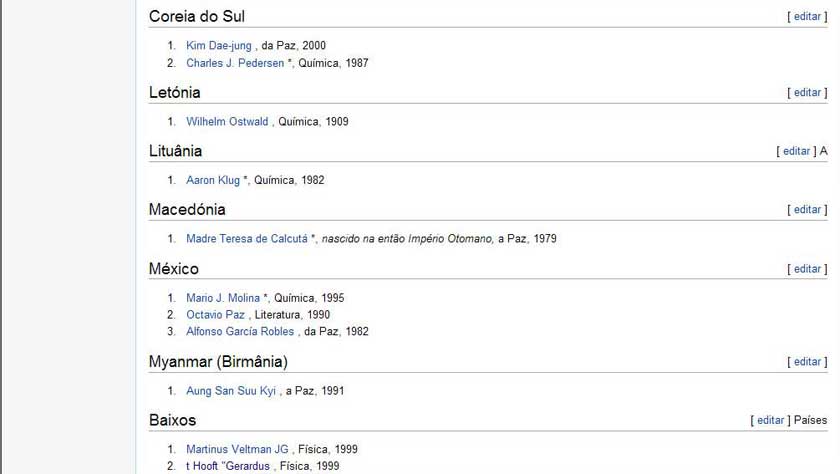
Task: Open Alfonso García Robles link
Action: [240, 331]
